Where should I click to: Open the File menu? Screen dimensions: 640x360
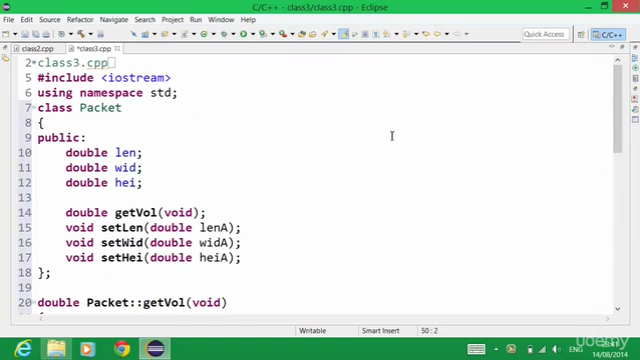pos(9,20)
